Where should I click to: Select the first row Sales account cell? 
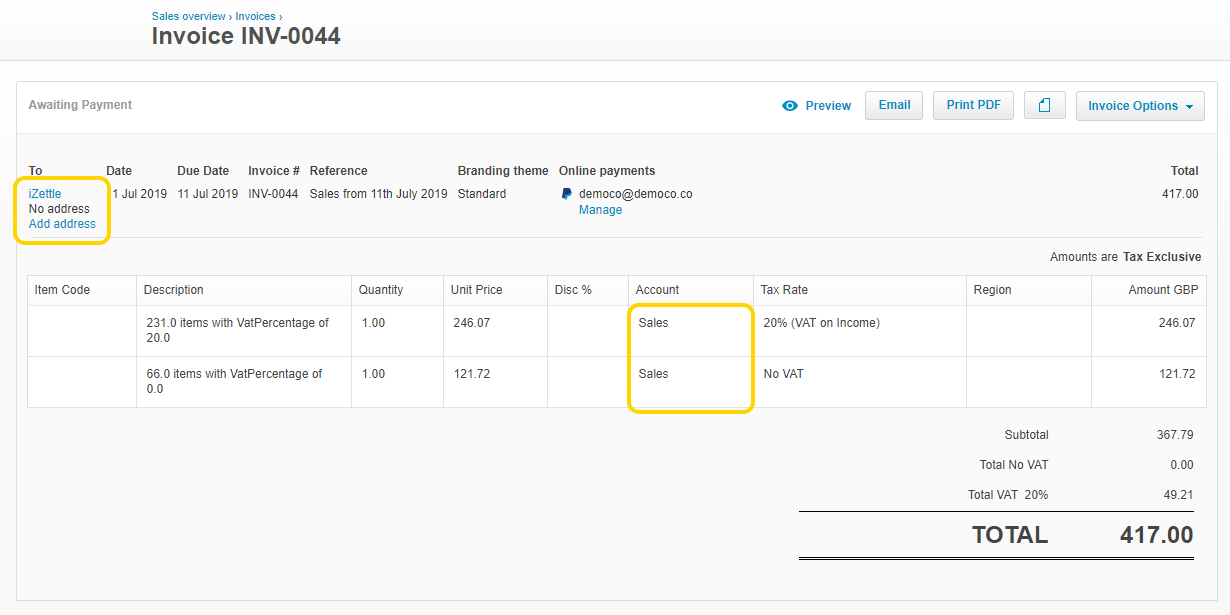click(x=690, y=330)
